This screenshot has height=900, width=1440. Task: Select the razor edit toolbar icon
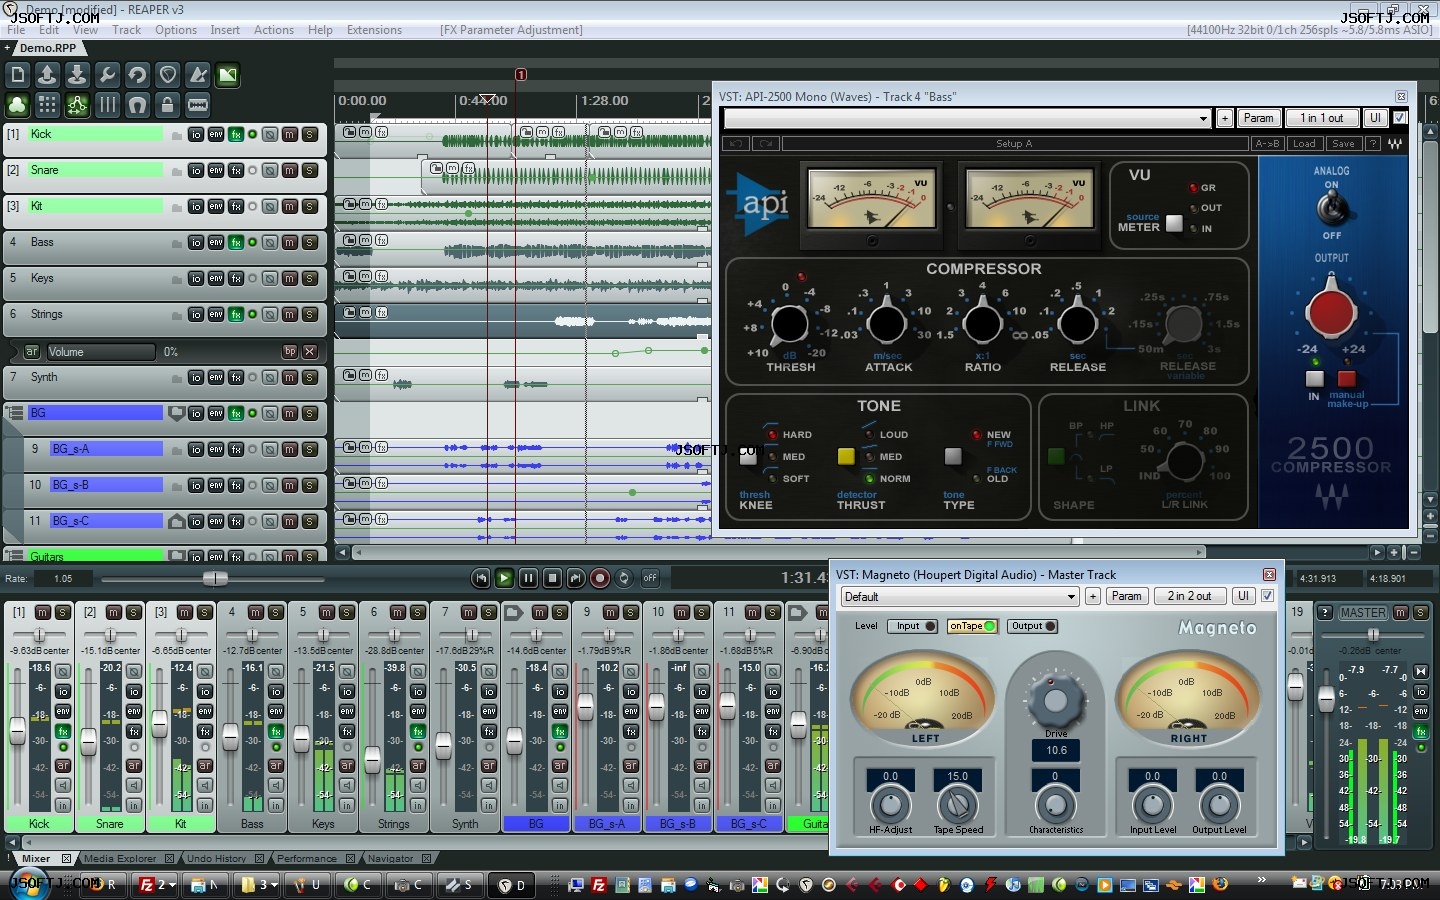[x=197, y=105]
